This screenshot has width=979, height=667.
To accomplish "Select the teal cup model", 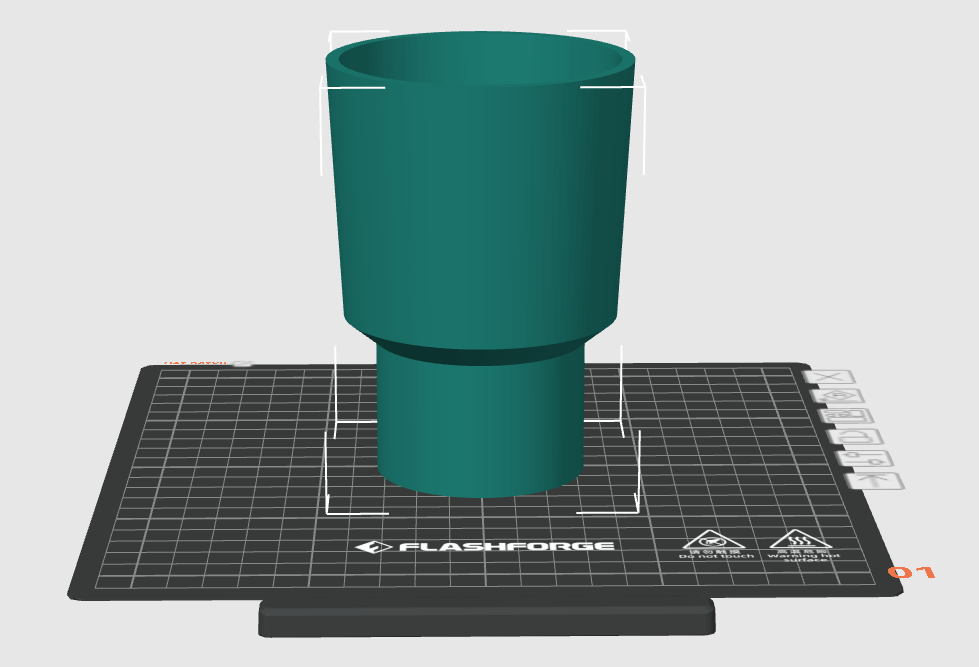I will tap(480, 262).
